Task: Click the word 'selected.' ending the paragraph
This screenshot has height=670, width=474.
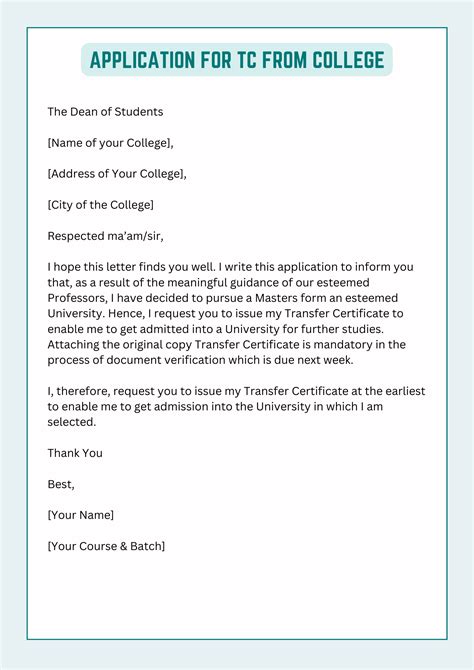Action: tap(72, 422)
